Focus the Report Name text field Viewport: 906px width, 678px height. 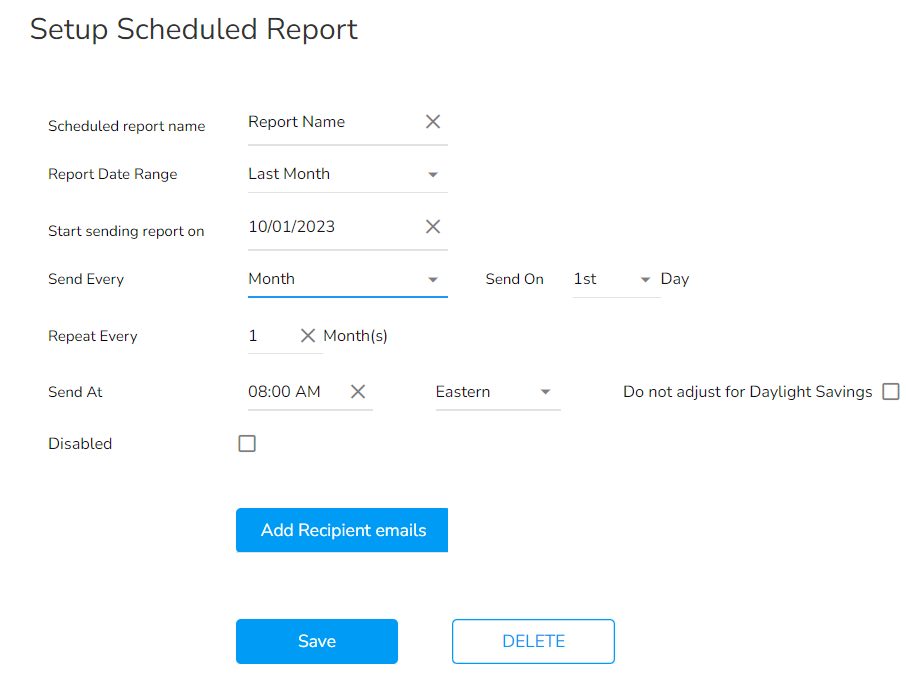[x=330, y=122]
